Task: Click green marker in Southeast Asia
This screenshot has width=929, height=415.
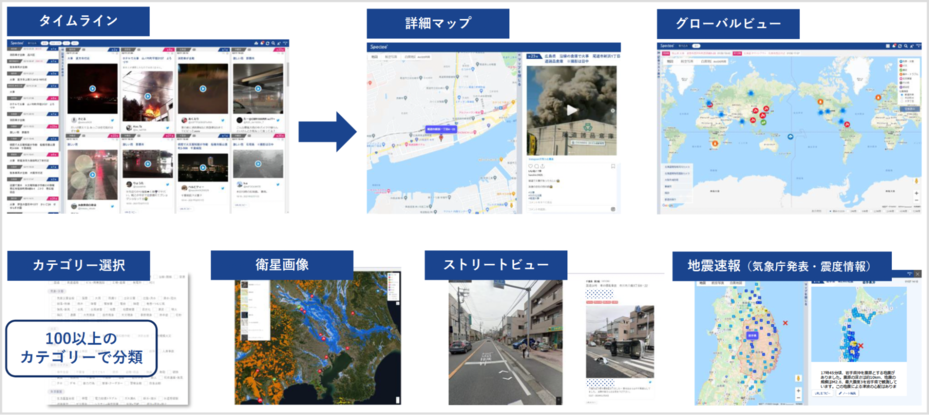Action: tap(764, 122)
